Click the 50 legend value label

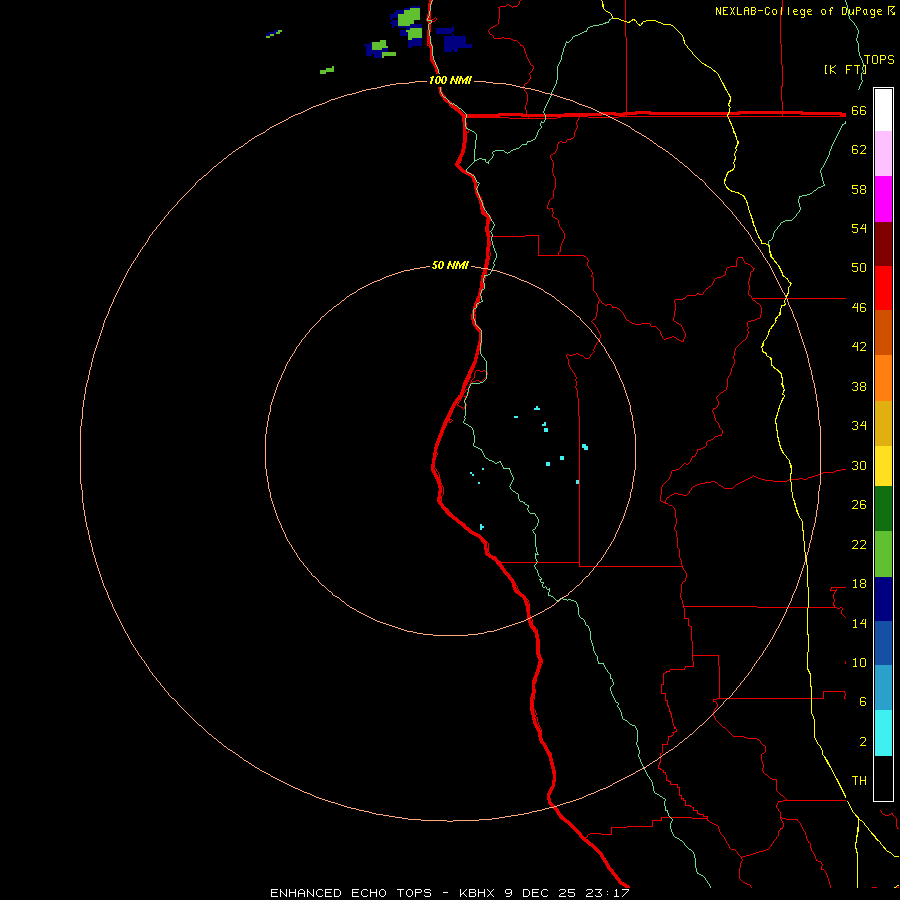click(x=859, y=267)
